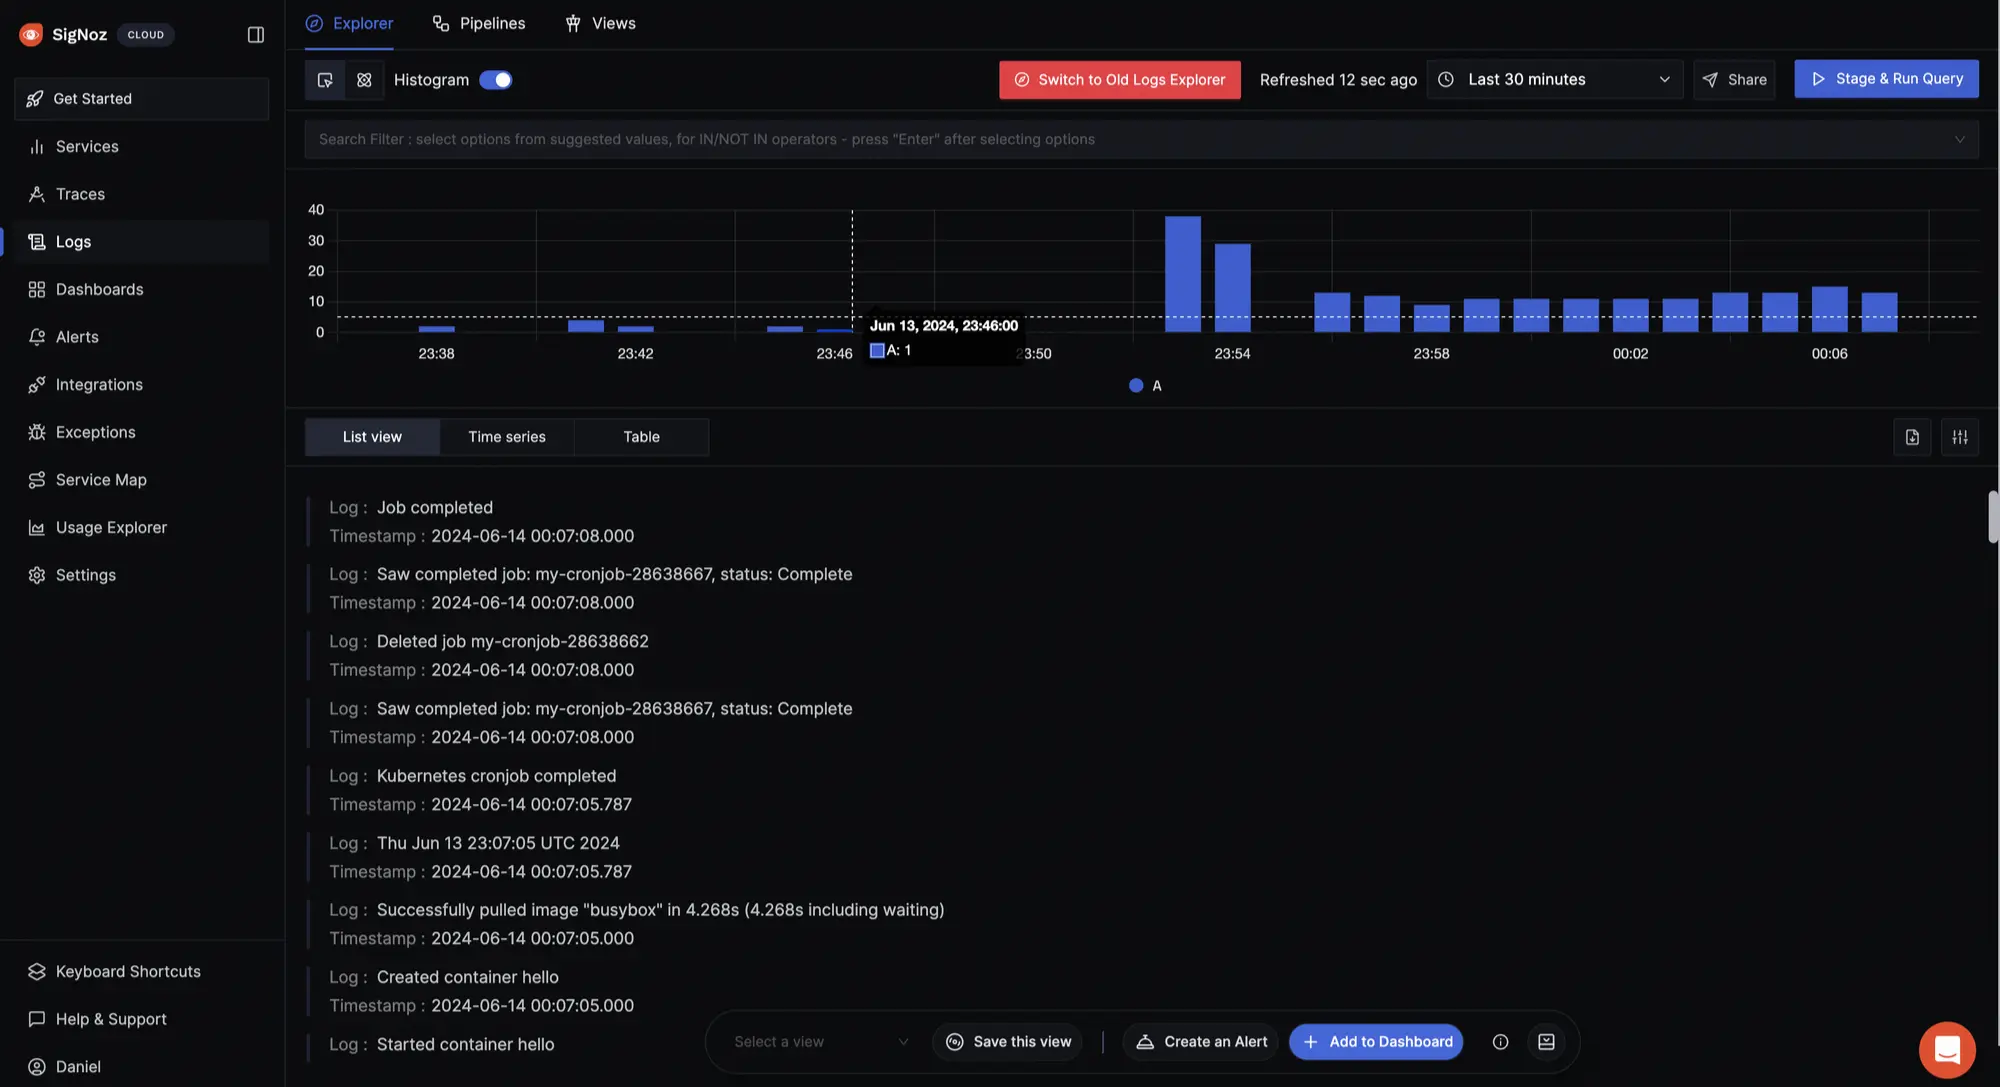The height and width of the screenshot is (1087, 2000).
Task: Click the panel icon next to info icon
Action: pyautogui.click(x=1546, y=1042)
